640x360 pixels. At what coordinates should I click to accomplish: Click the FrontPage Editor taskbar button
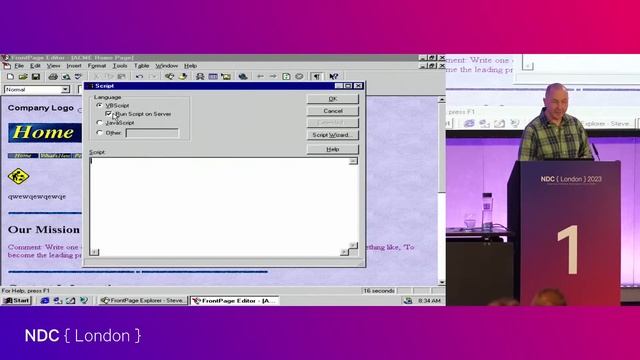pos(234,301)
